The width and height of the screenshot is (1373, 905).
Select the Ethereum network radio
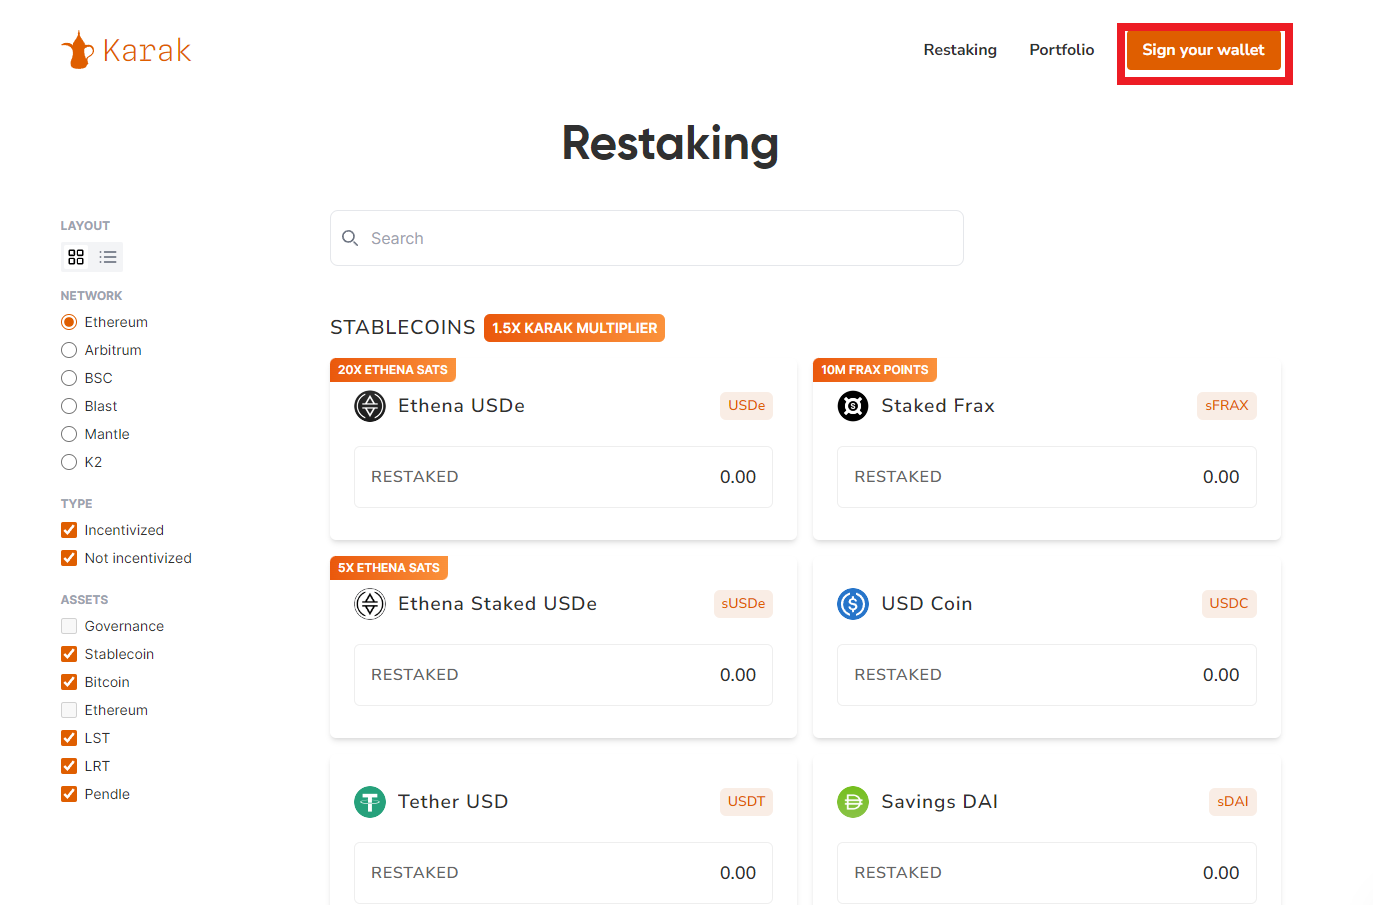[x=69, y=322]
